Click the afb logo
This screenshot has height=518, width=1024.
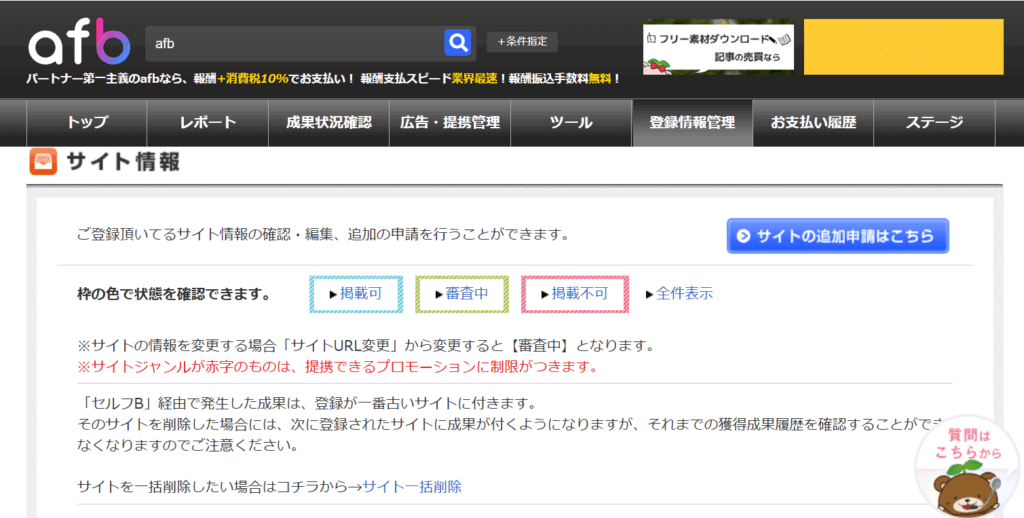click(x=79, y=43)
